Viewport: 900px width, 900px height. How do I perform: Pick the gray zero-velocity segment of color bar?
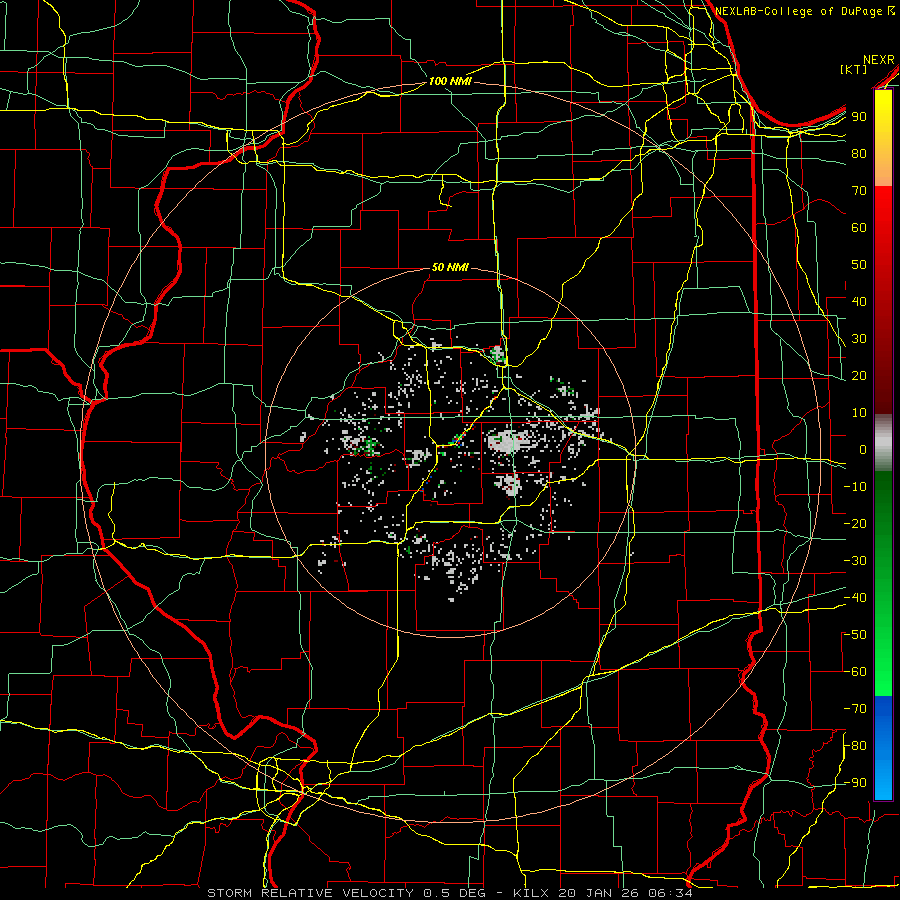[883, 442]
